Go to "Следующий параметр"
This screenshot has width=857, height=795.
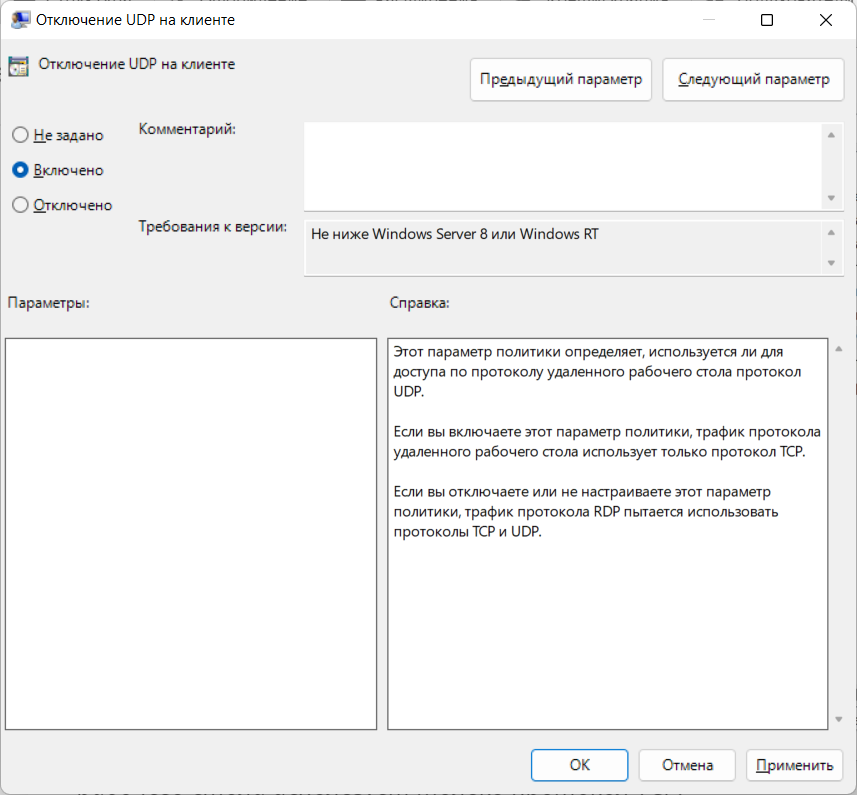[x=753, y=80]
